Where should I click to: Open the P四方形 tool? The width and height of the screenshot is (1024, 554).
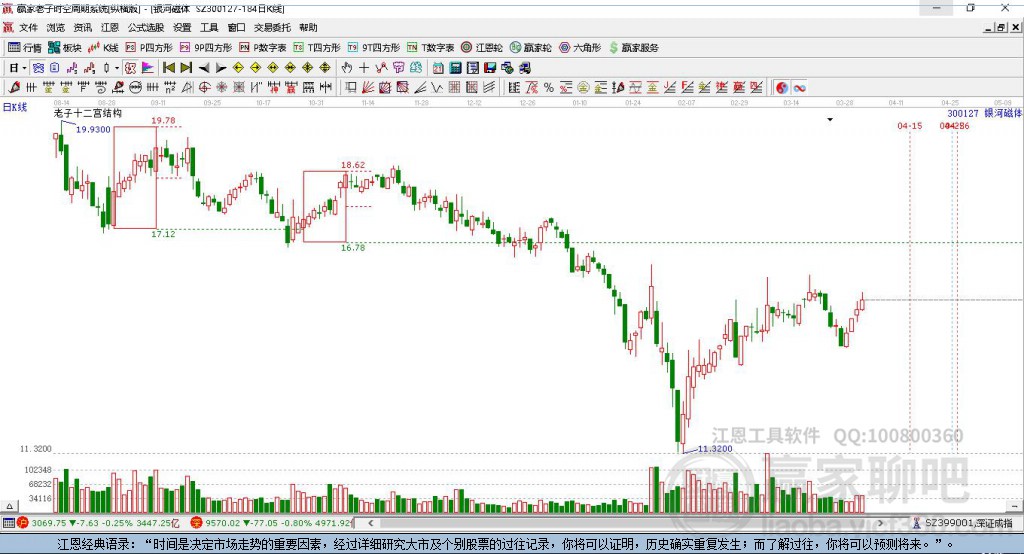coord(149,48)
